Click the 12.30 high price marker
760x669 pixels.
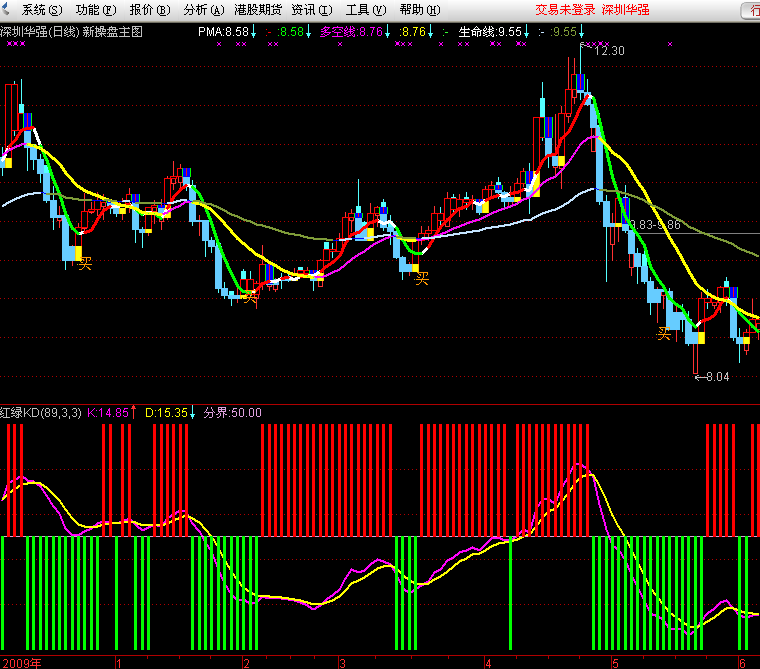point(609,51)
